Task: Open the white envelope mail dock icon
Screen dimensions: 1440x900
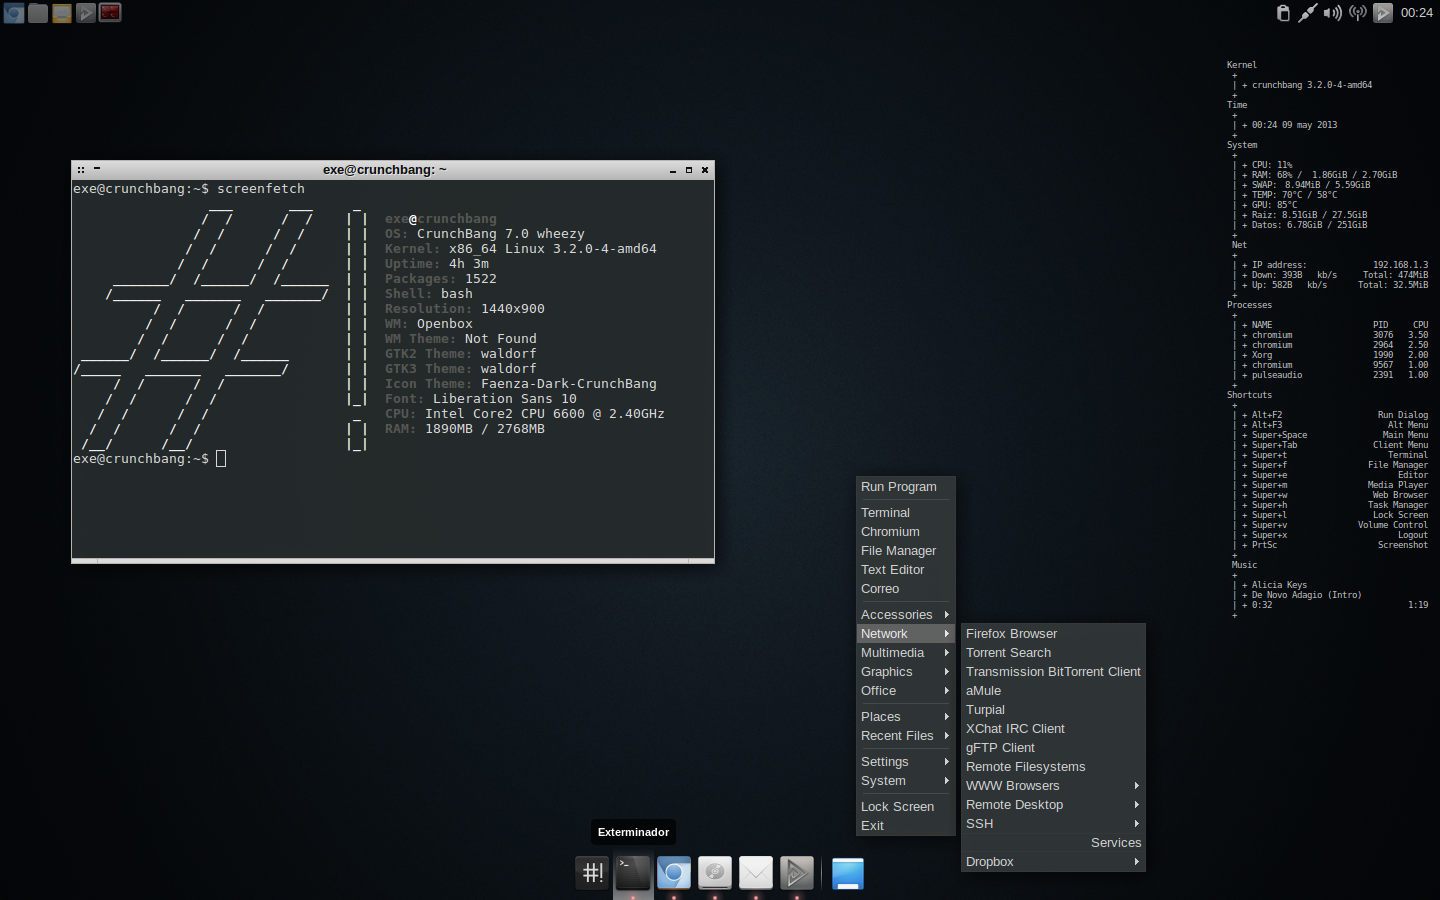Action: tap(756, 873)
